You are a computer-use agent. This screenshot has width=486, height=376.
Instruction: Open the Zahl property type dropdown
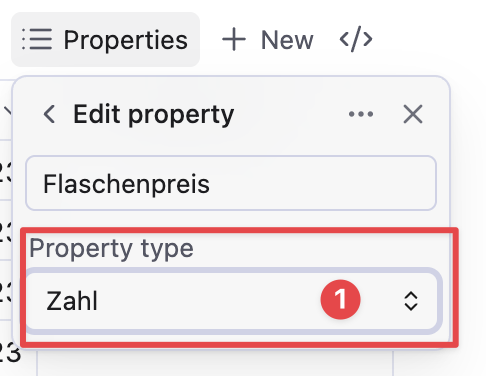(x=232, y=301)
